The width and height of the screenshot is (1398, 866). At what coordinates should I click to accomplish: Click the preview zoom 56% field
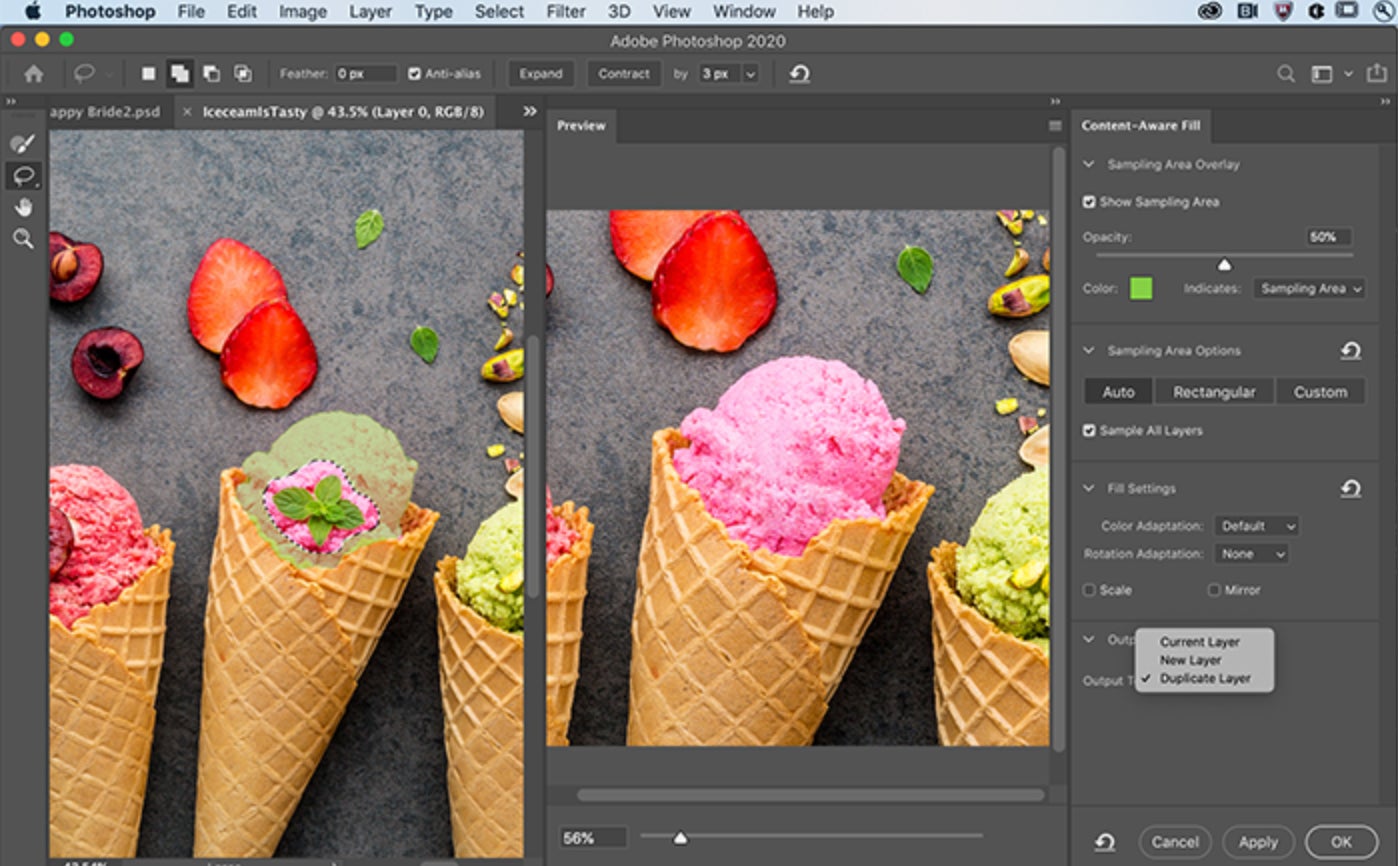click(593, 838)
